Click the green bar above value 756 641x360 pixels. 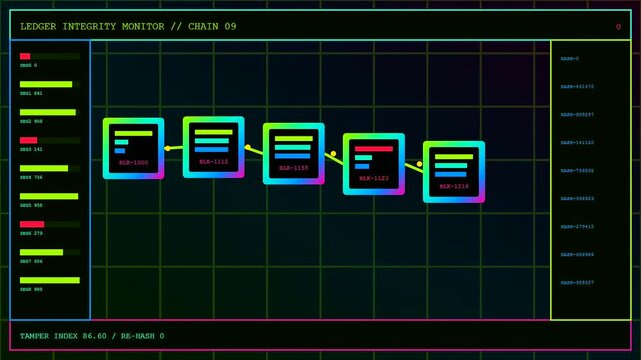click(x=44, y=168)
